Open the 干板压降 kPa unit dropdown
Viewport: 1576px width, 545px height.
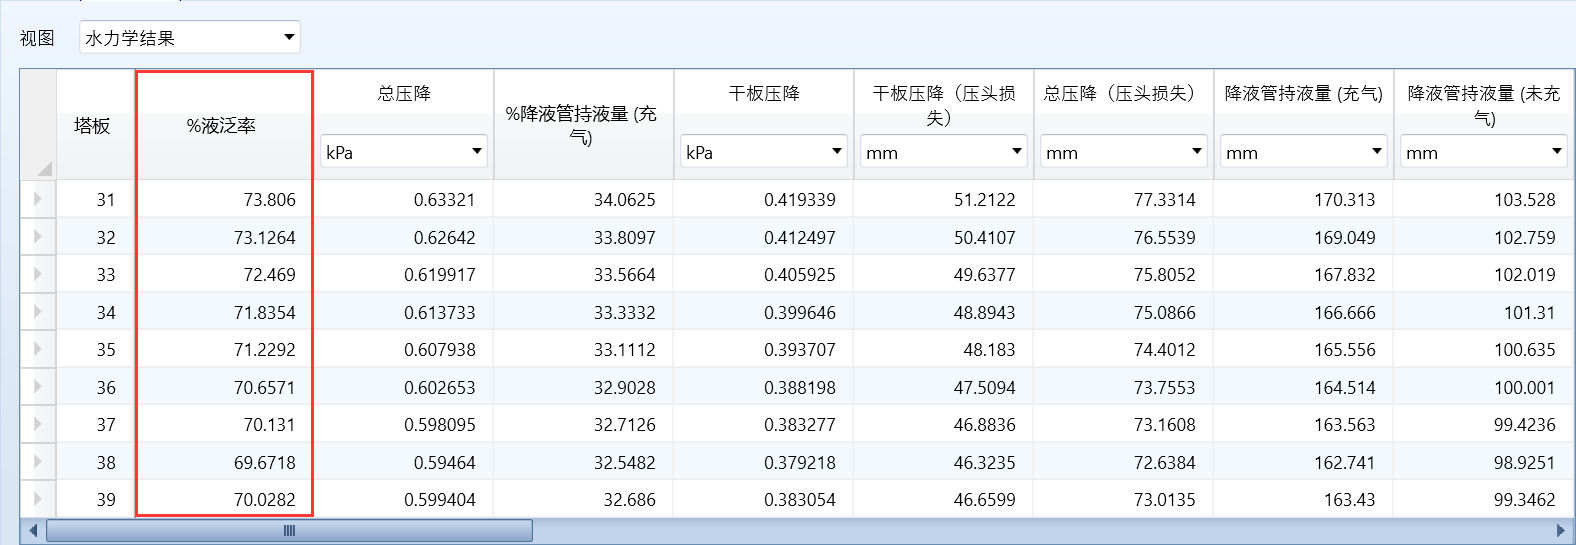pos(764,152)
